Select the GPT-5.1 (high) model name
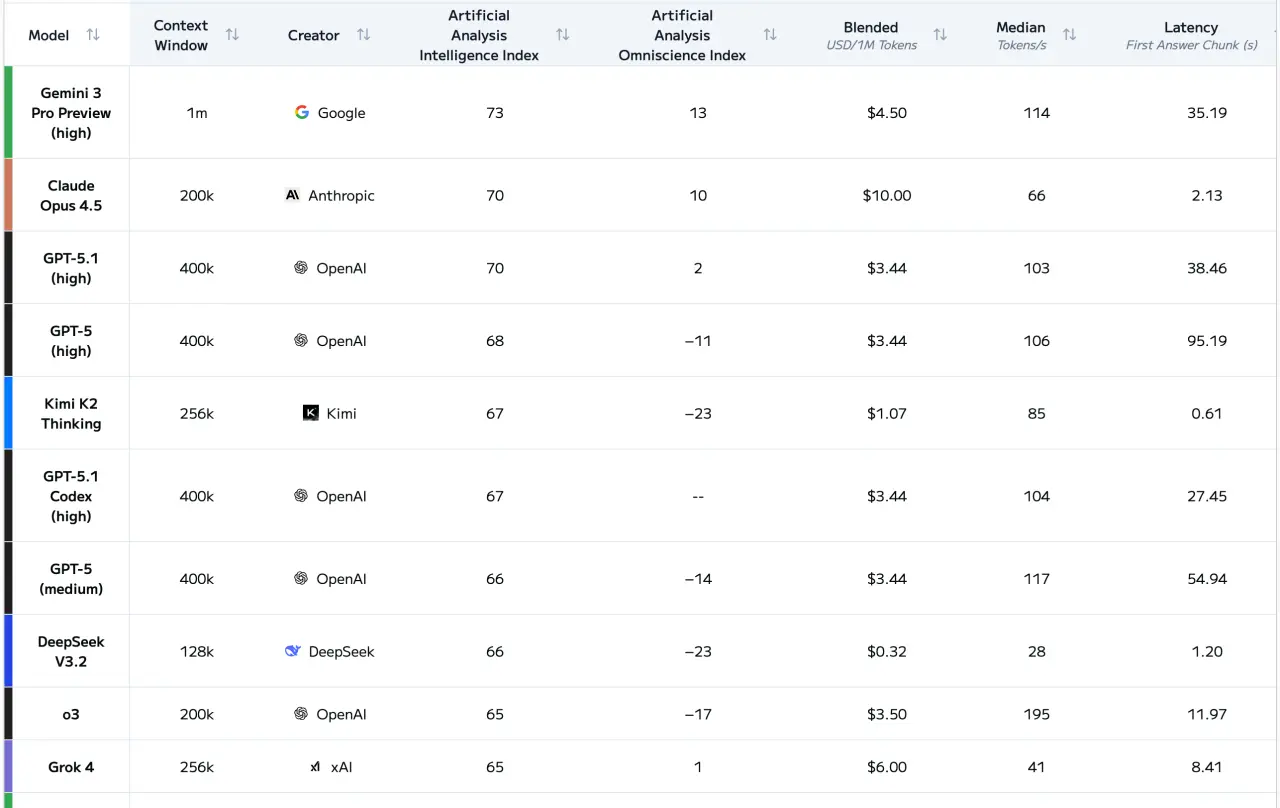1280x808 pixels. tap(71, 268)
